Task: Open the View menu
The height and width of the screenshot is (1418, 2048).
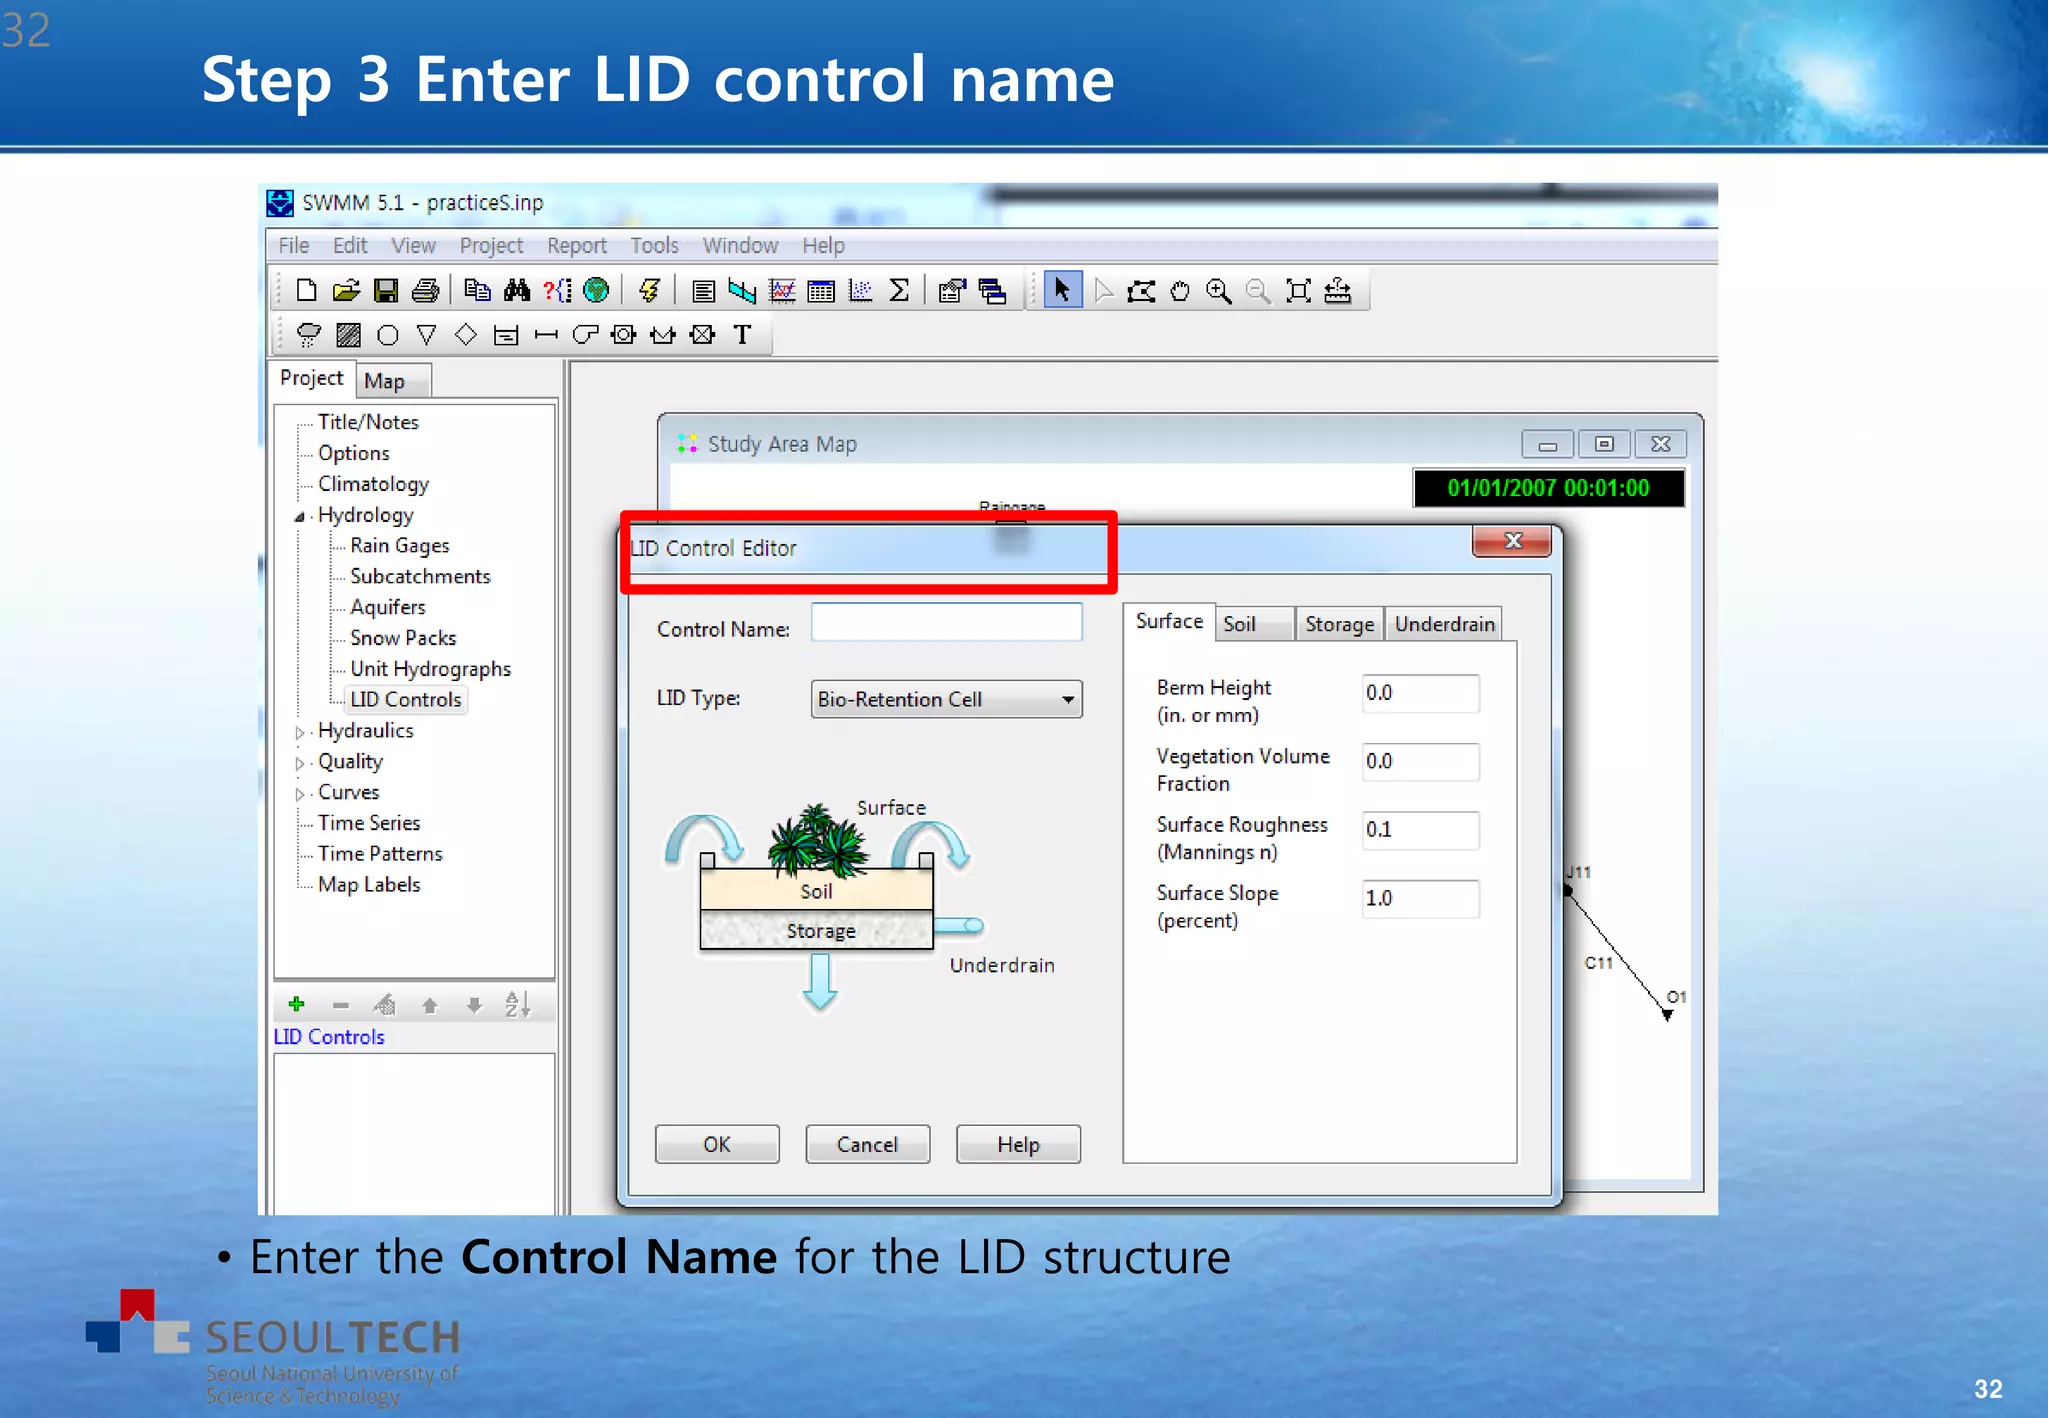Action: click(413, 246)
